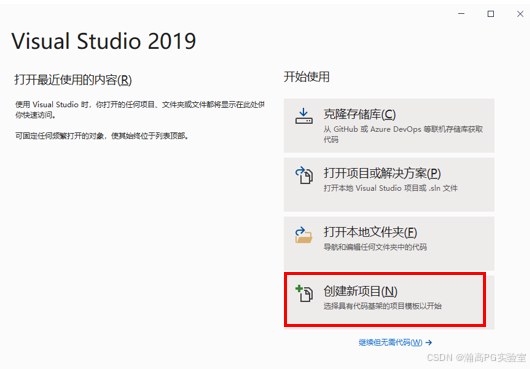Minimize the Visual Studio start window
The image size is (530, 369).
(x=461, y=14)
